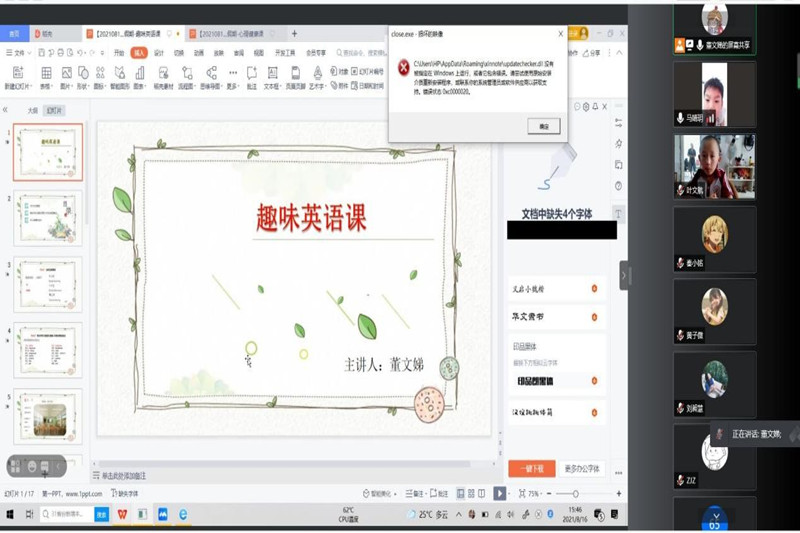
Task: Insert a 文本框 (Text Box)
Action: pyautogui.click(x=273, y=73)
